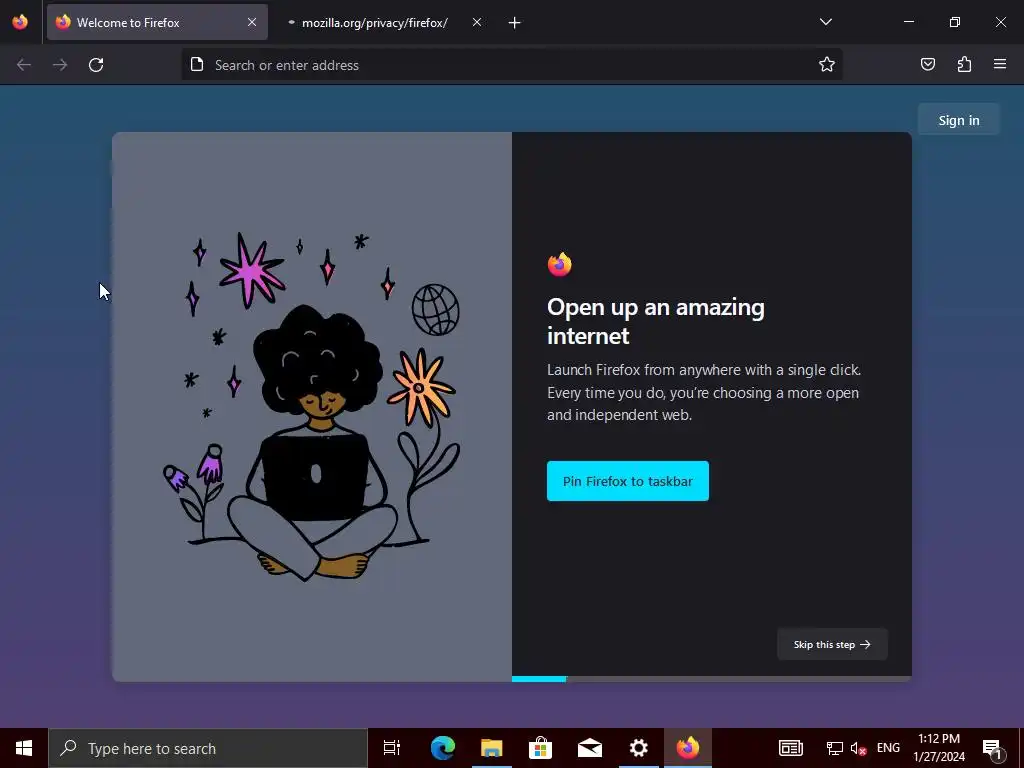Close the mozilla.org privacy tab

click(477, 22)
